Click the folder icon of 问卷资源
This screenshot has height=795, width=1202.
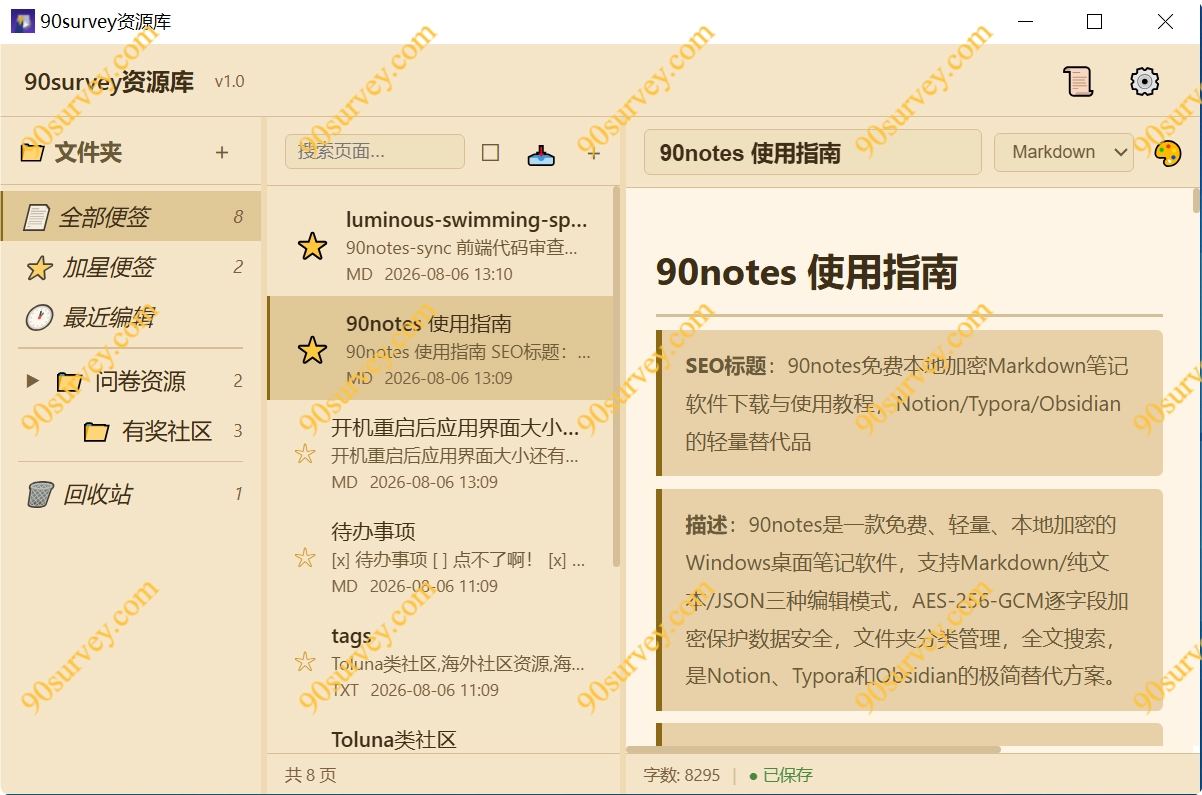coord(69,382)
